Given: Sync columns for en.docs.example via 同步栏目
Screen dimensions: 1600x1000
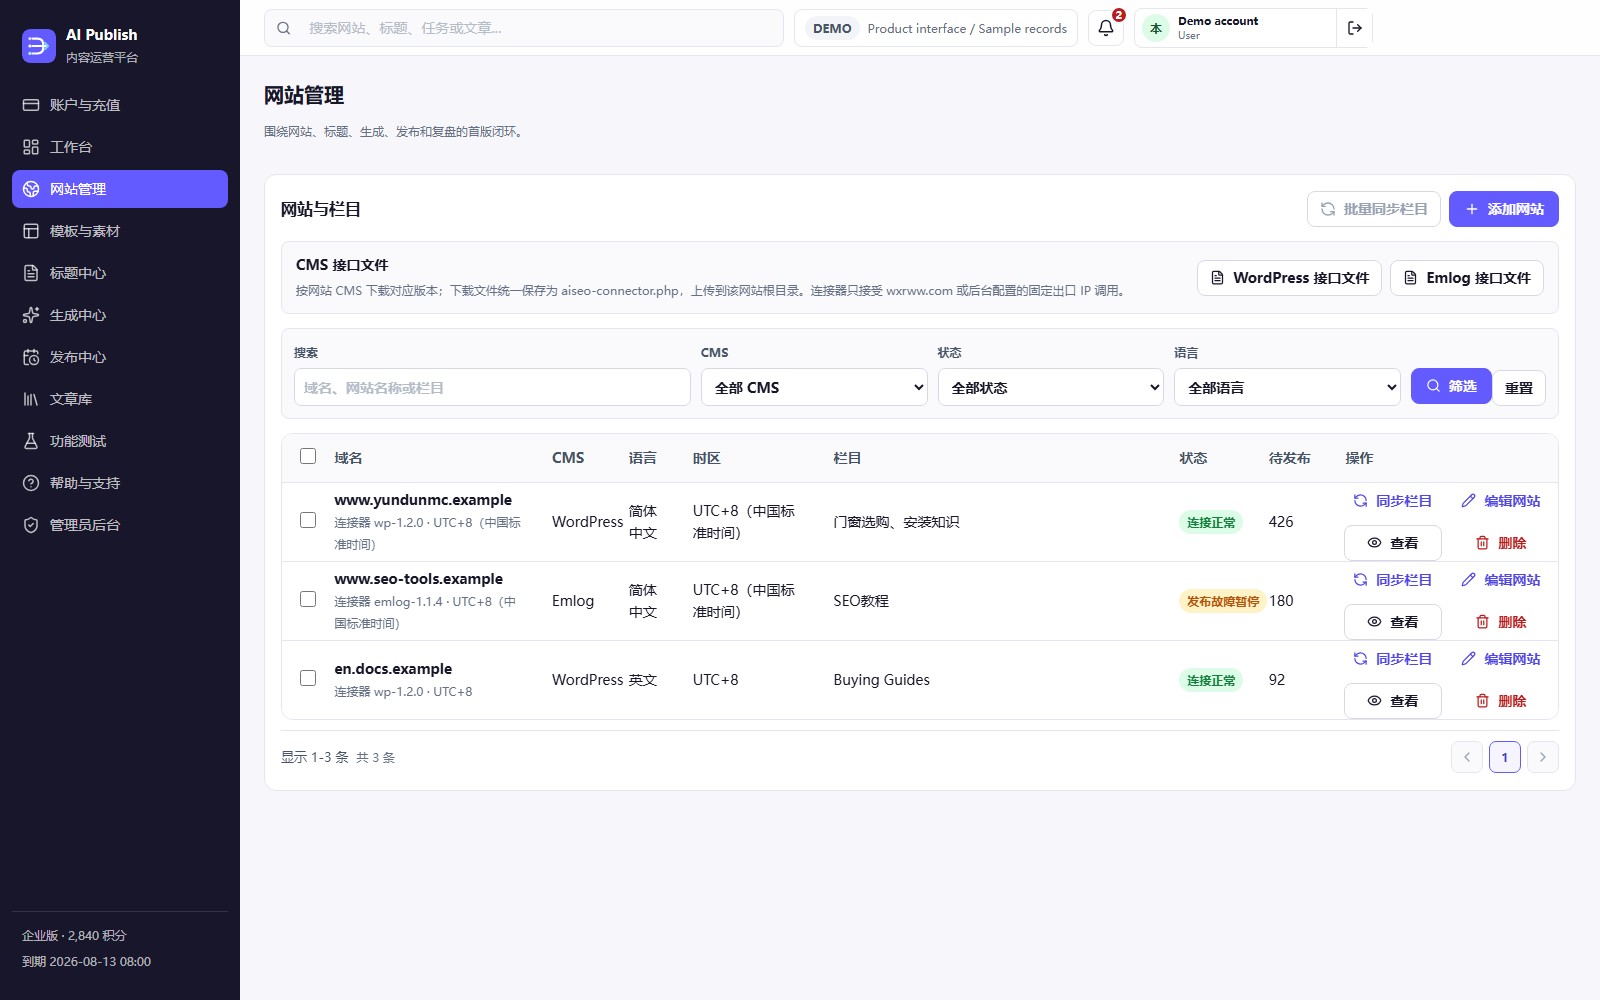Looking at the screenshot, I should pos(1393,659).
